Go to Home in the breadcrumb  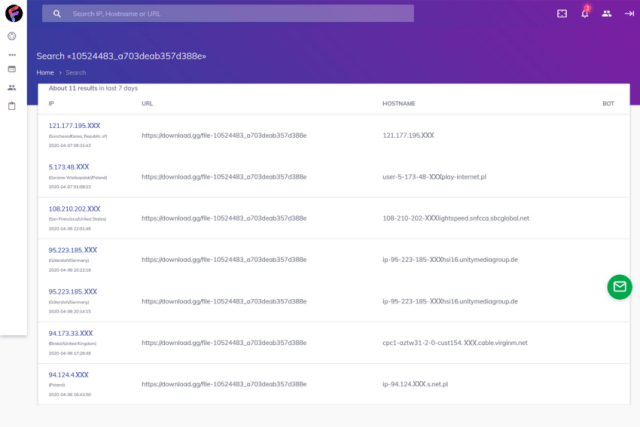click(x=45, y=73)
